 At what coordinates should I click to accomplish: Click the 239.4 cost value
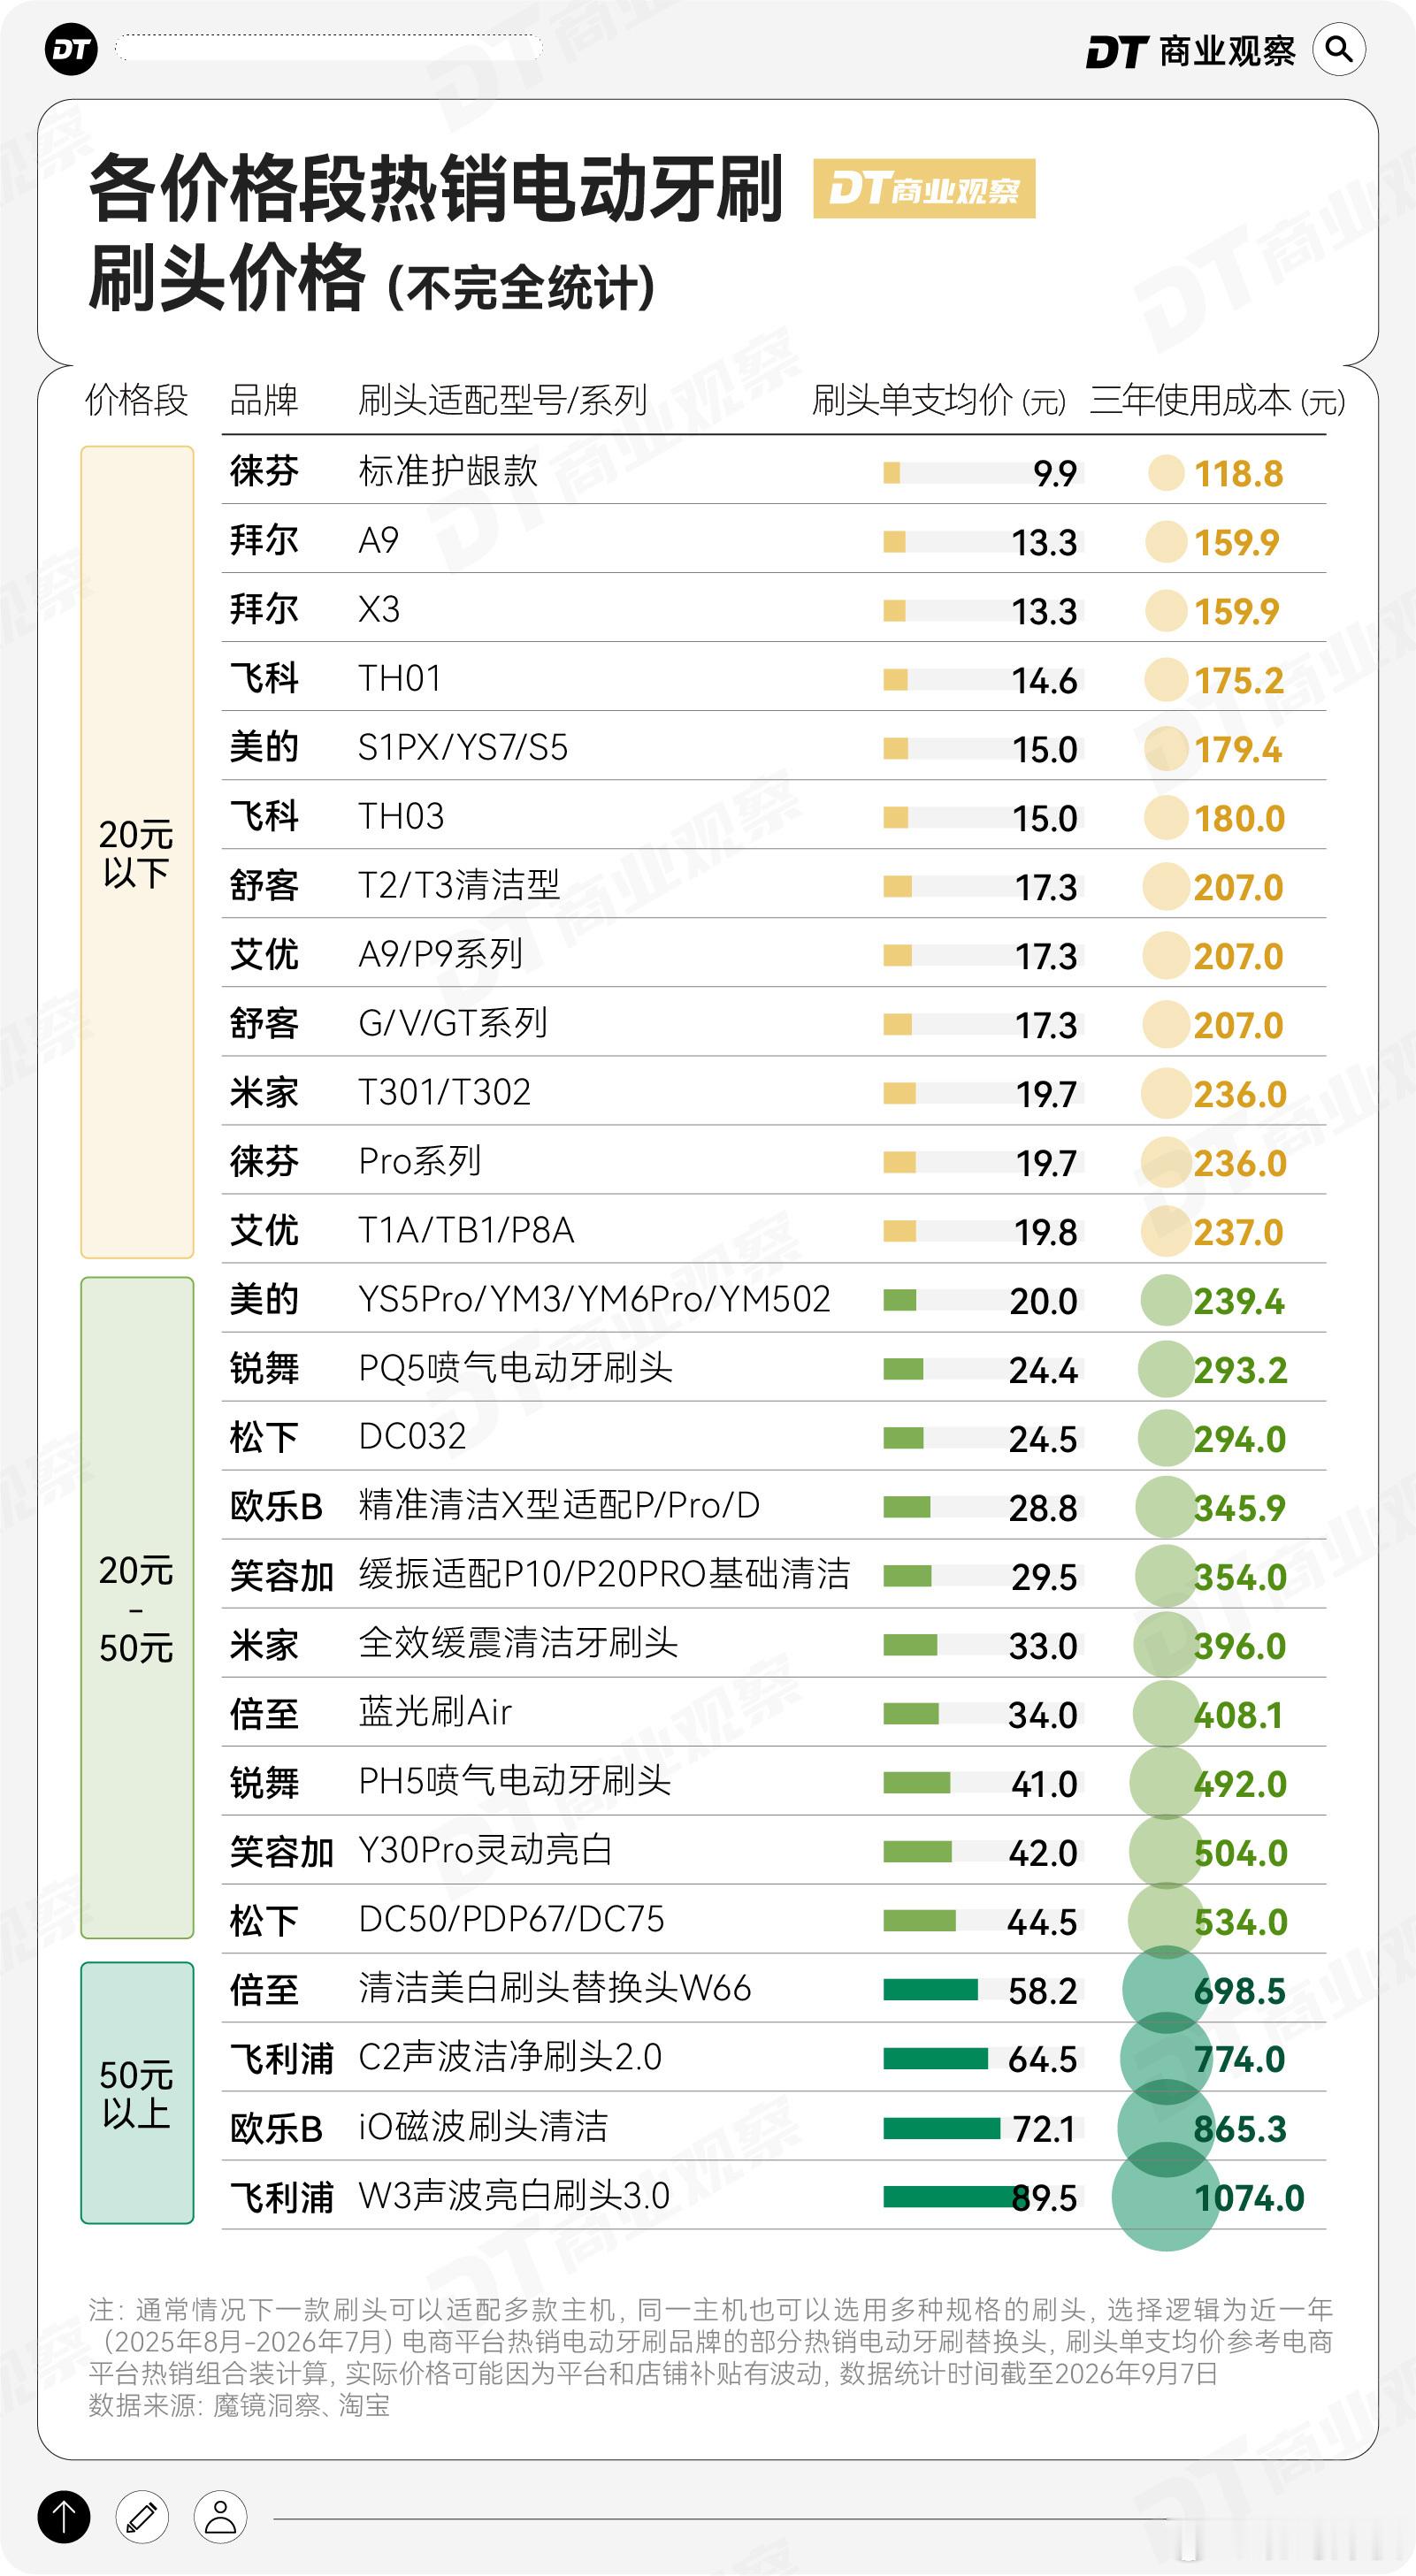(1239, 1302)
